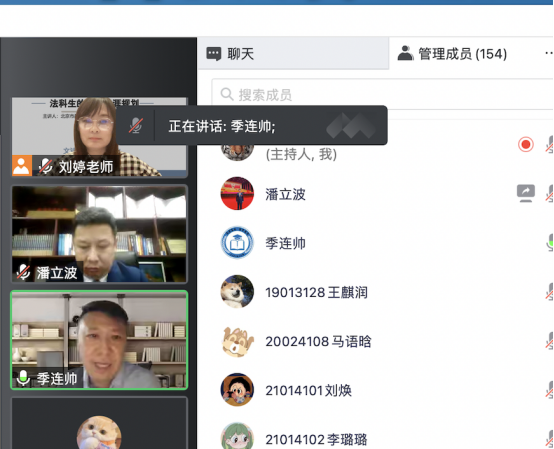
Task: Click 季连帅's school logo avatar
Action: [237, 243]
